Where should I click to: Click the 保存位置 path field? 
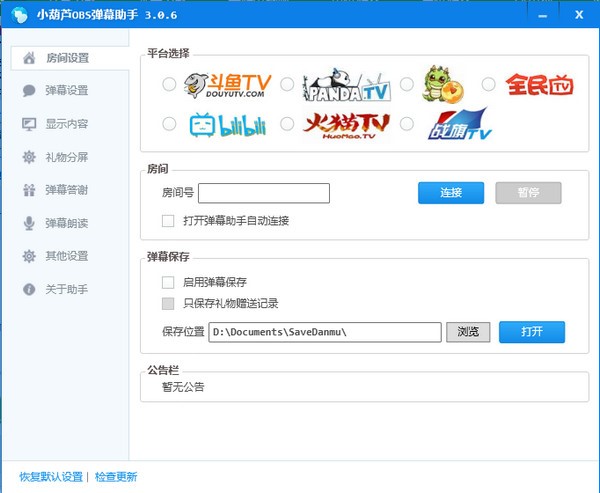pyautogui.click(x=325, y=332)
